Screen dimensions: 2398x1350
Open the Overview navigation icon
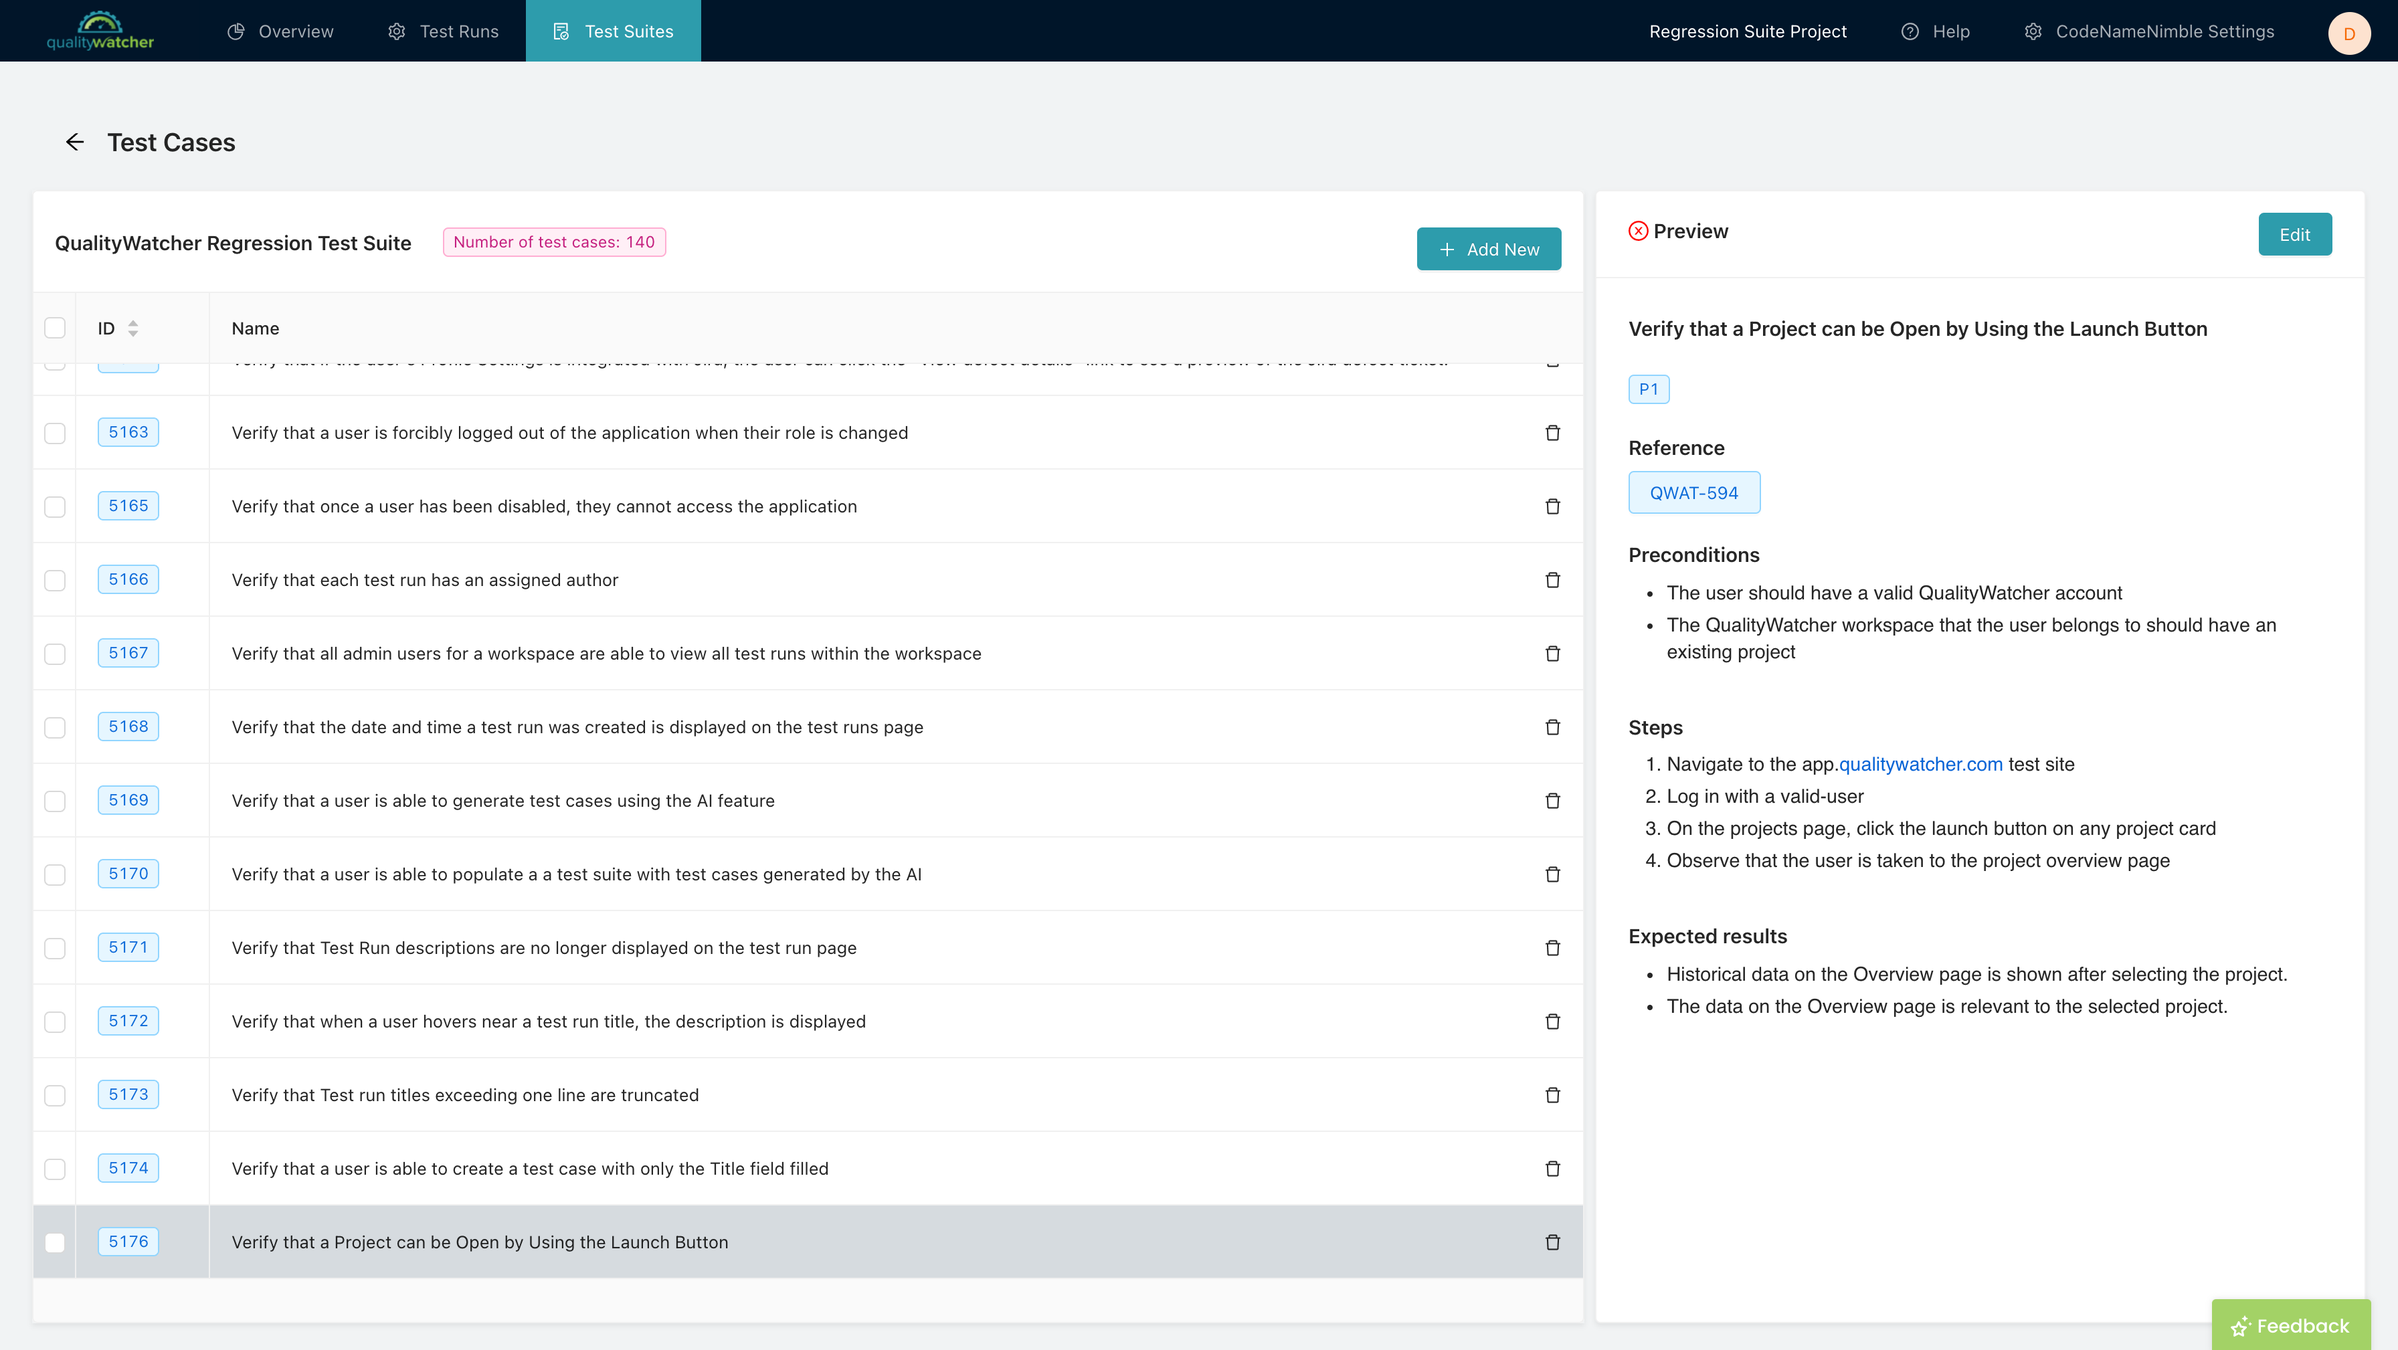coord(236,31)
